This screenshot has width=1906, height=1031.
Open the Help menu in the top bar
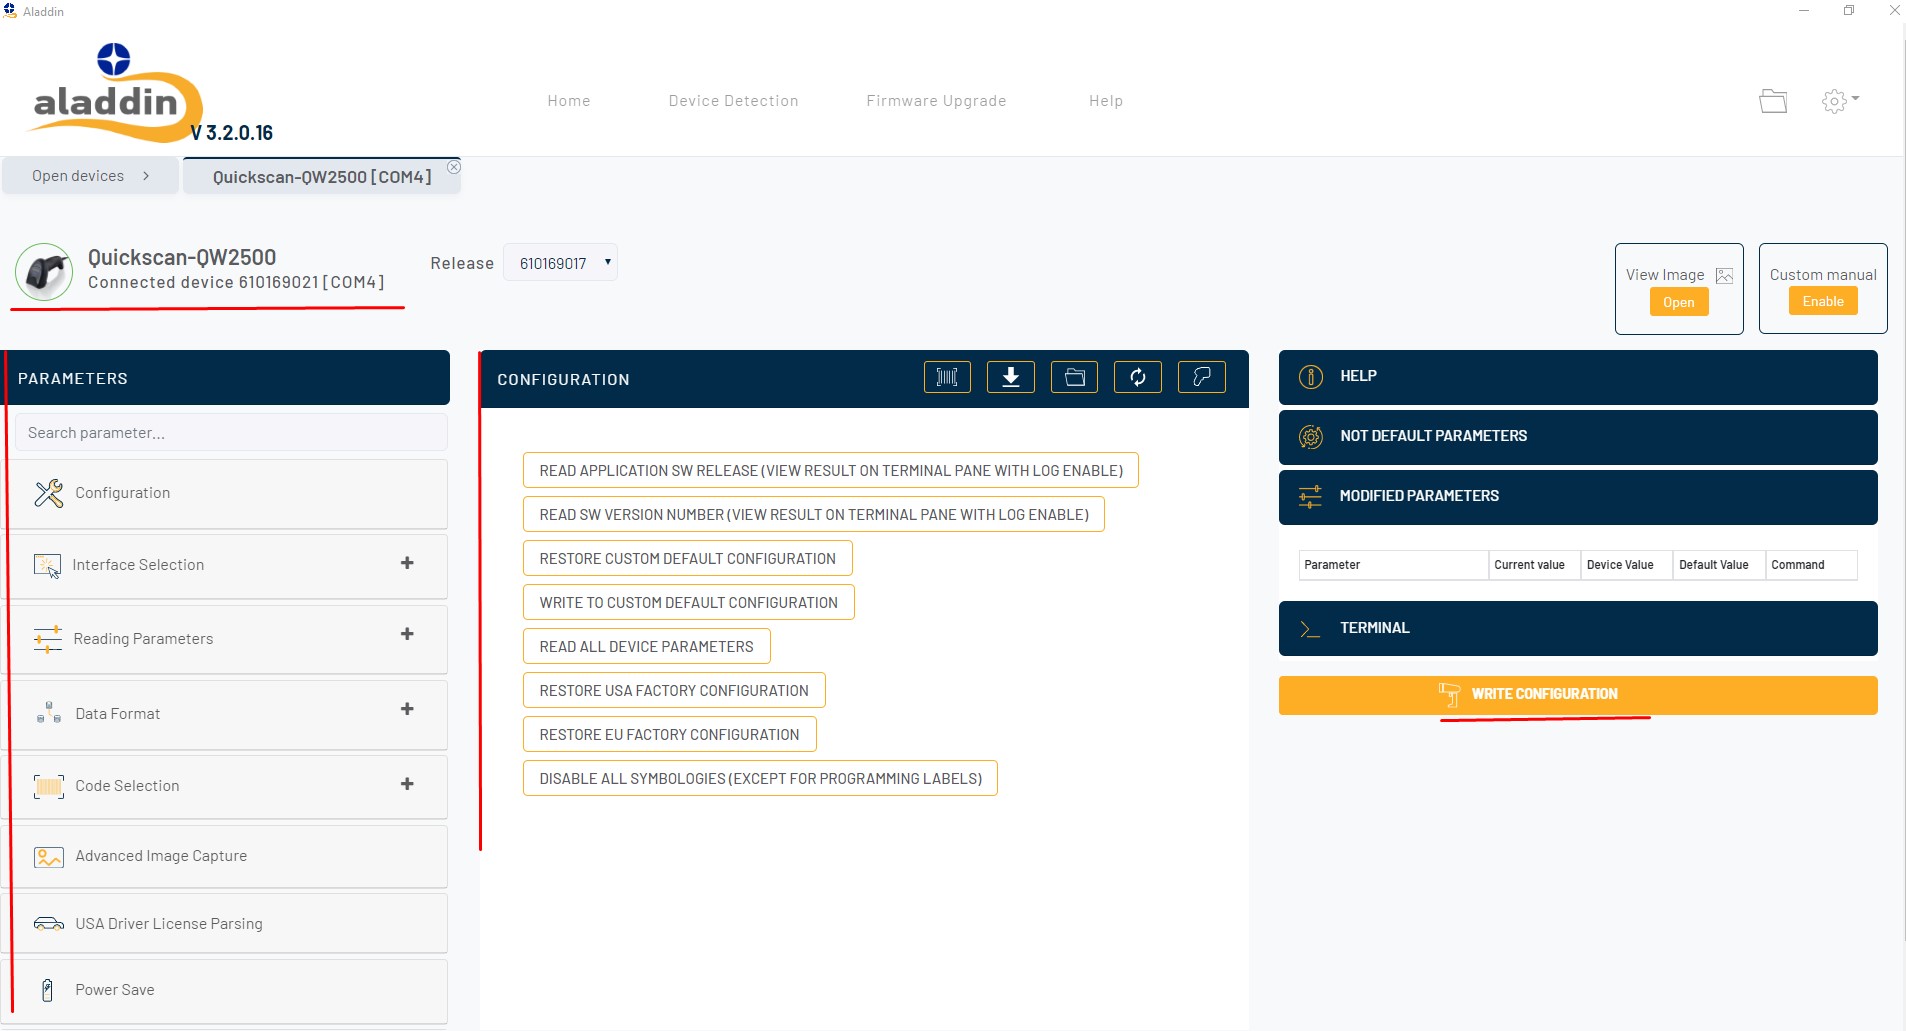click(1106, 101)
